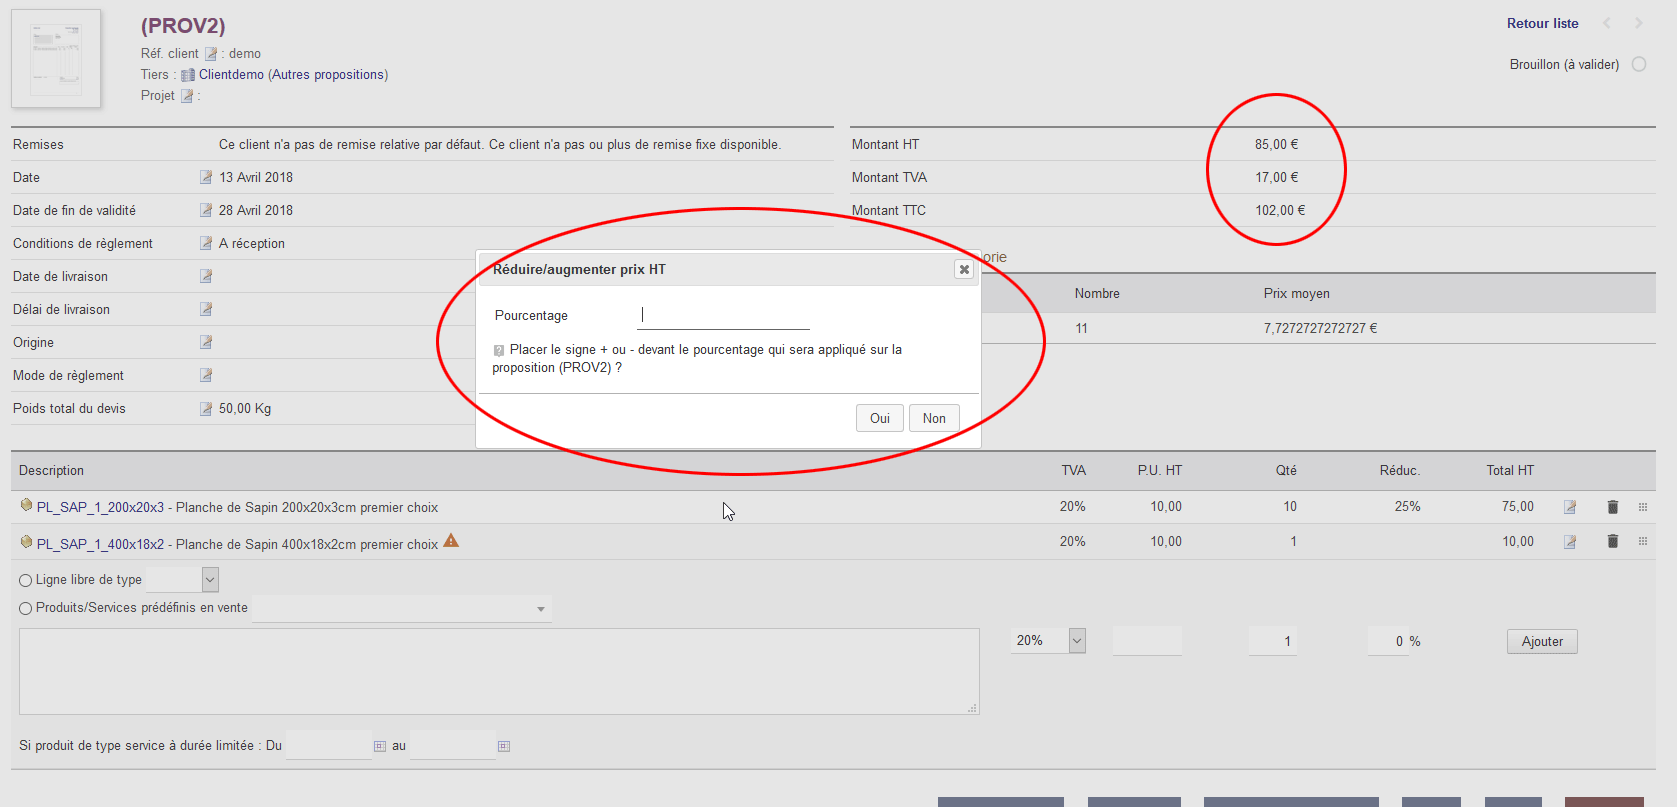
Task: Open the free line type dropdown
Action: click(x=210, y=579)
